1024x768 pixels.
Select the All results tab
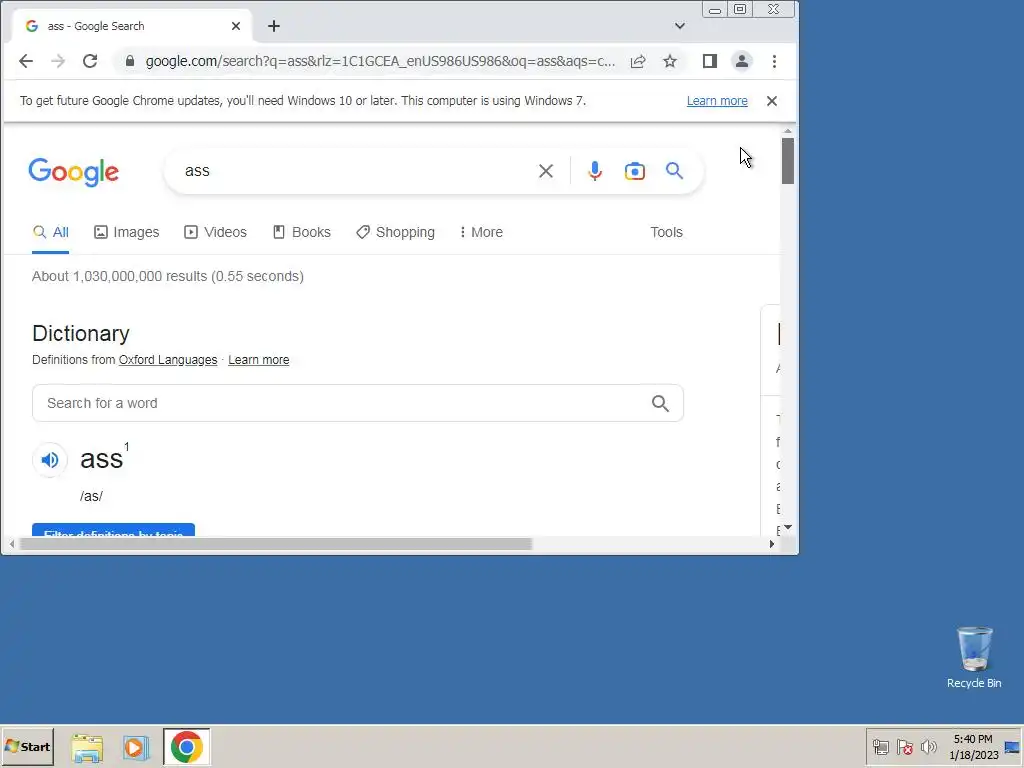(50, 232)
